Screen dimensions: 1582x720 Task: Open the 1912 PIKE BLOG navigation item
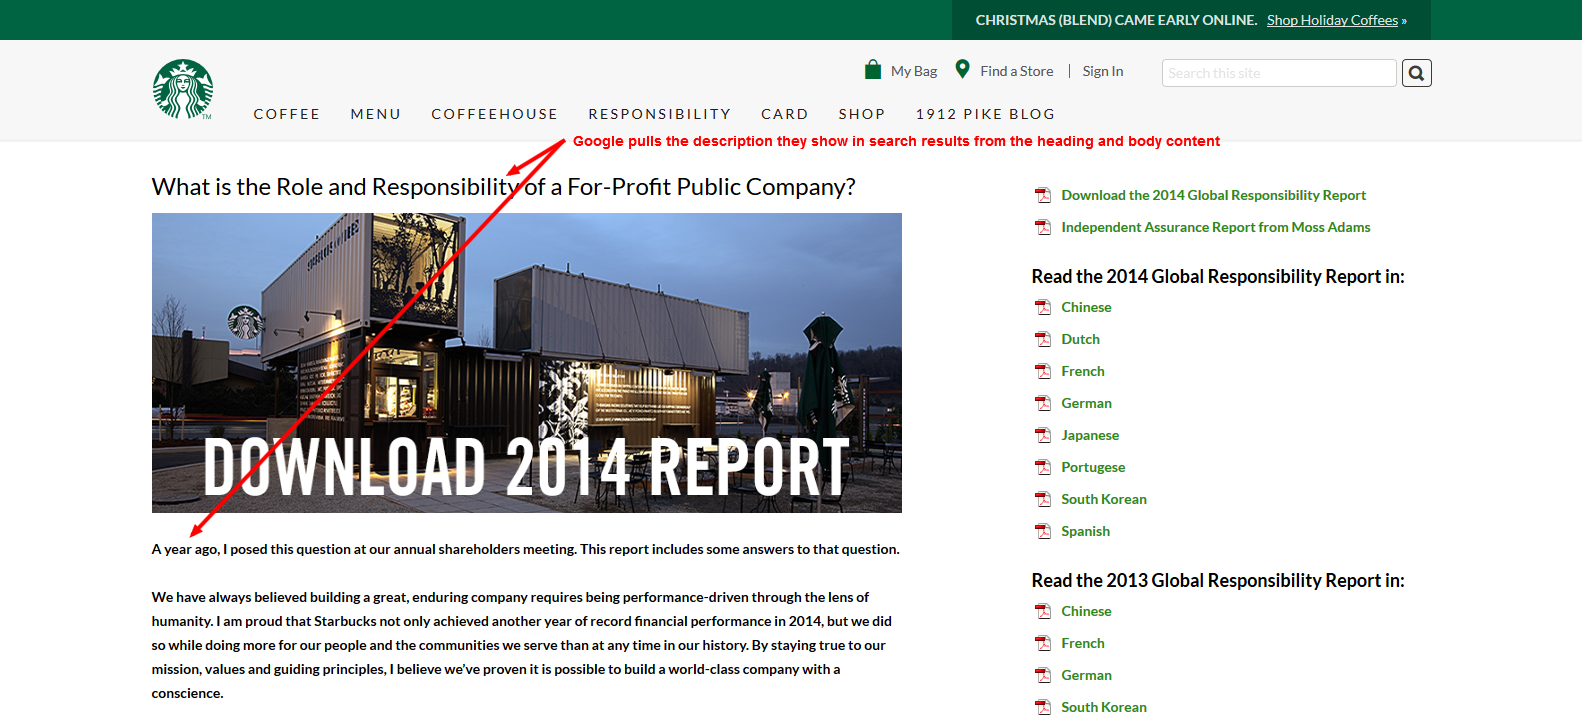986,114
